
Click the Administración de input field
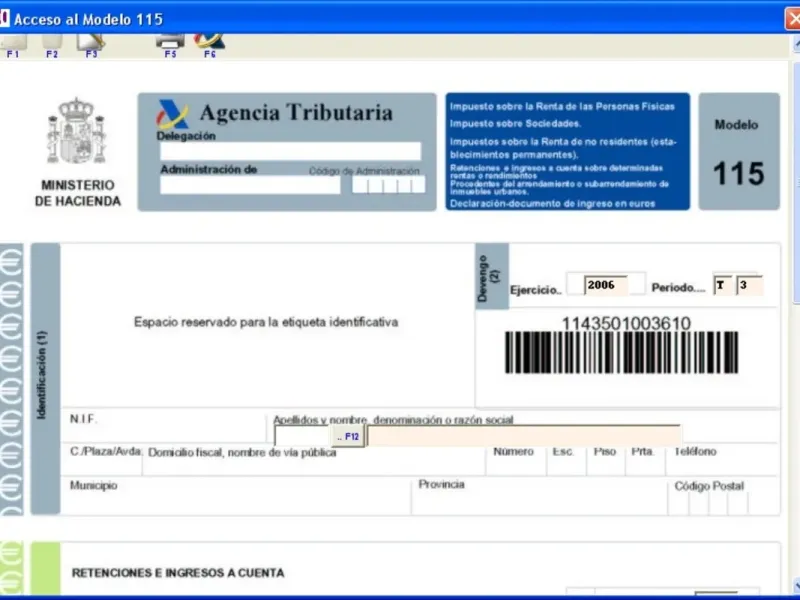[250, 185]
